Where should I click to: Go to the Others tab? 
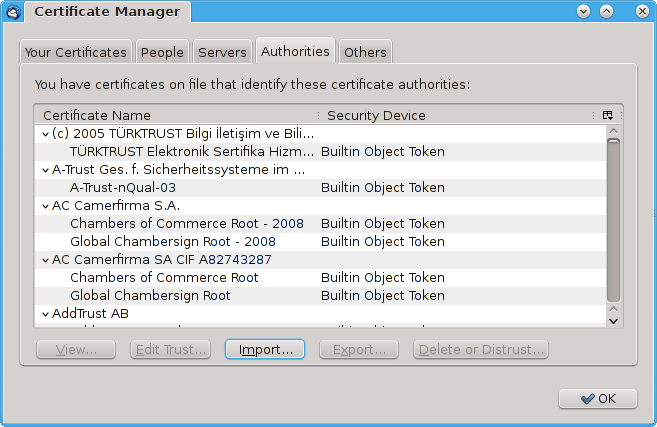[365, 52]
